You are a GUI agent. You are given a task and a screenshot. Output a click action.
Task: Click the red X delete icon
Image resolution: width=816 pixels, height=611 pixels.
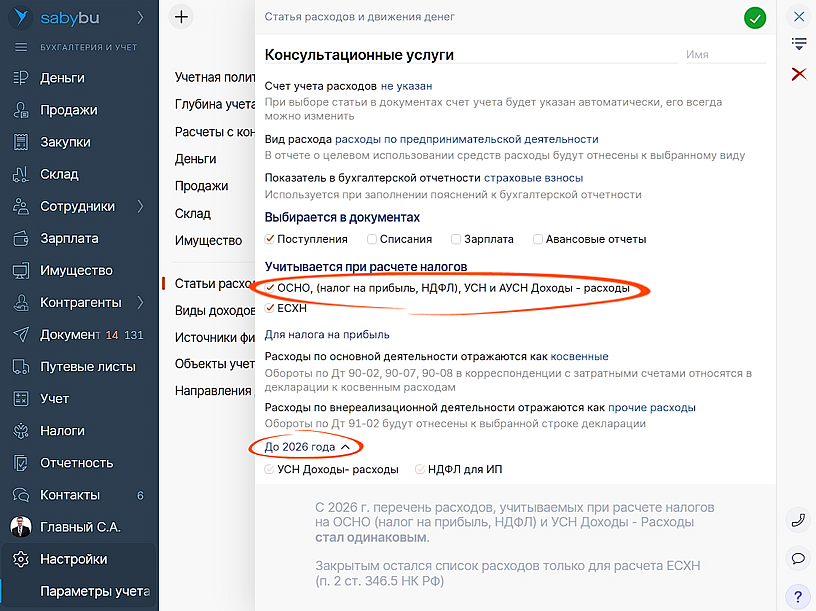pyautogui.click(x=798, y=74)
